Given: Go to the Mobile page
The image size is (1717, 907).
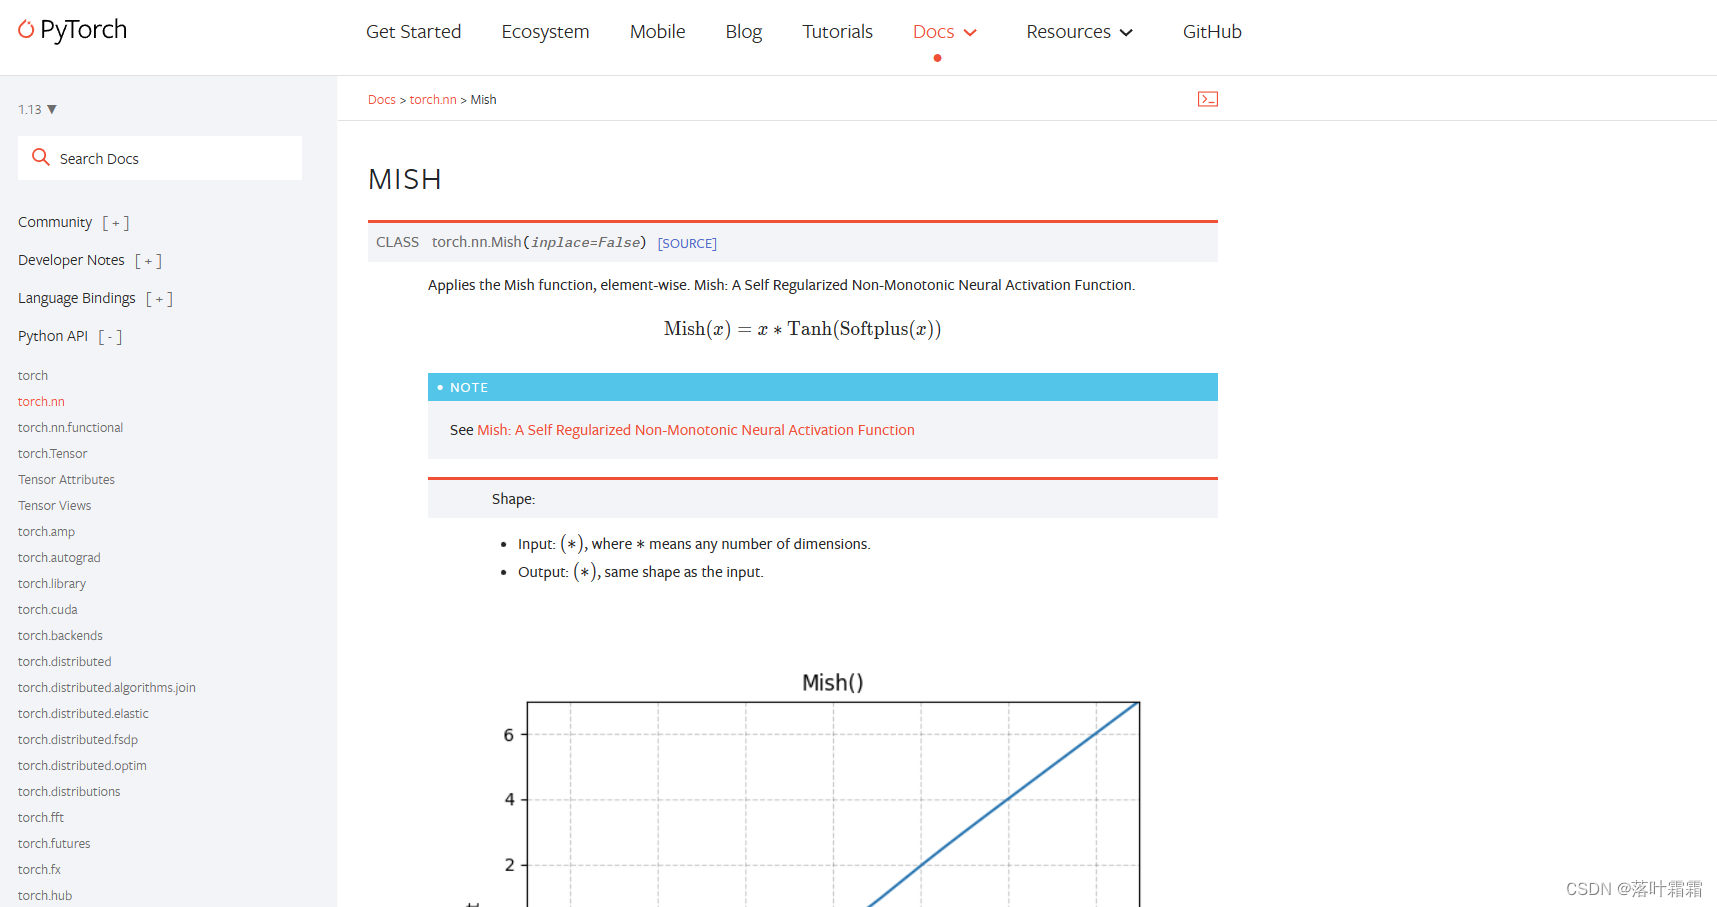Looking at the screenshot, I should (658, 32).
